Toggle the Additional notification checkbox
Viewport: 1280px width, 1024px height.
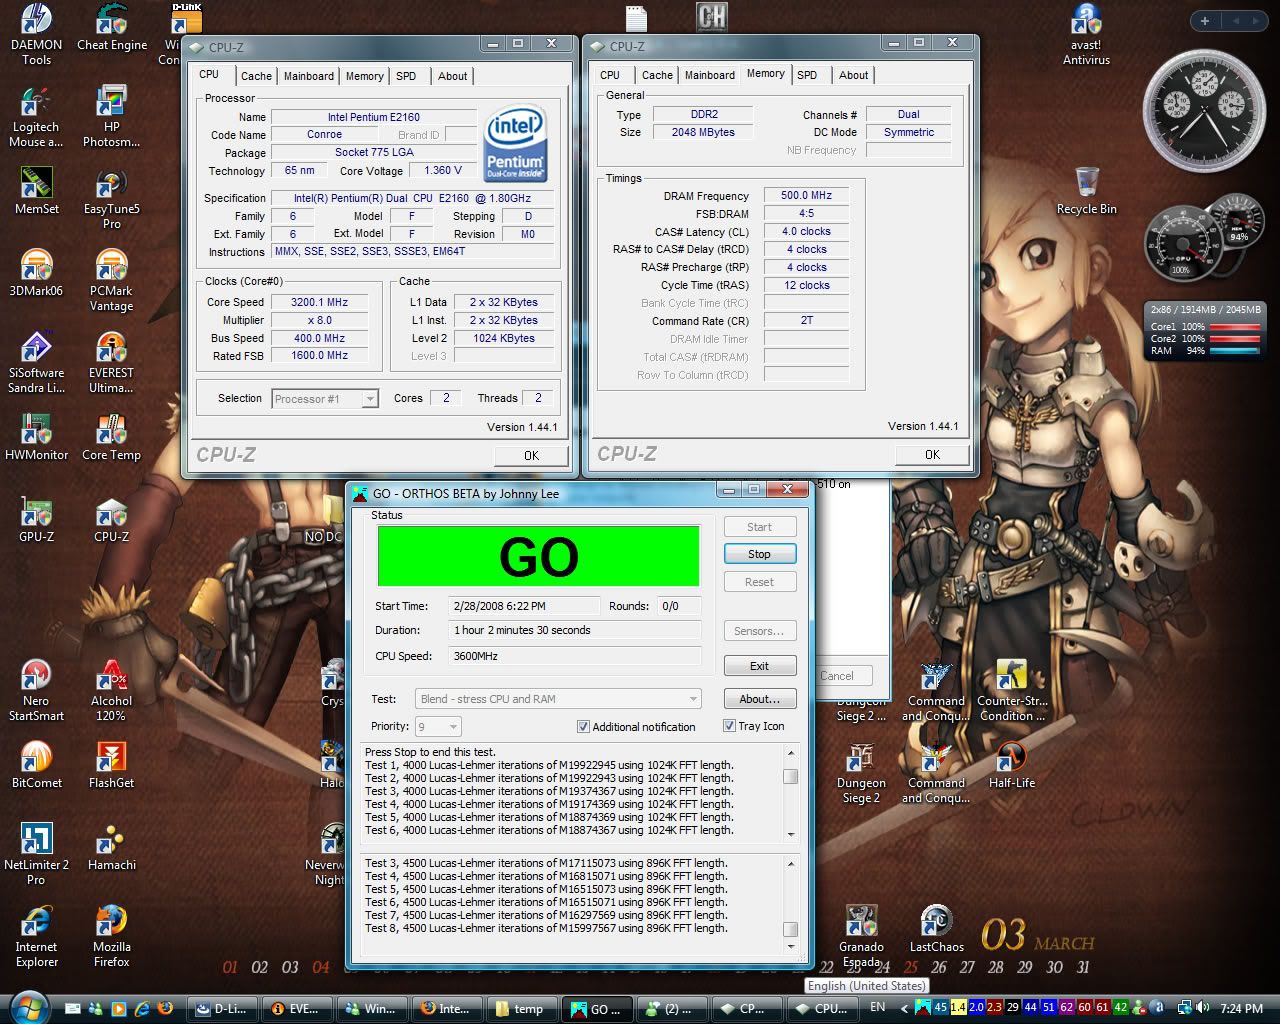click(x=583, y=727)
